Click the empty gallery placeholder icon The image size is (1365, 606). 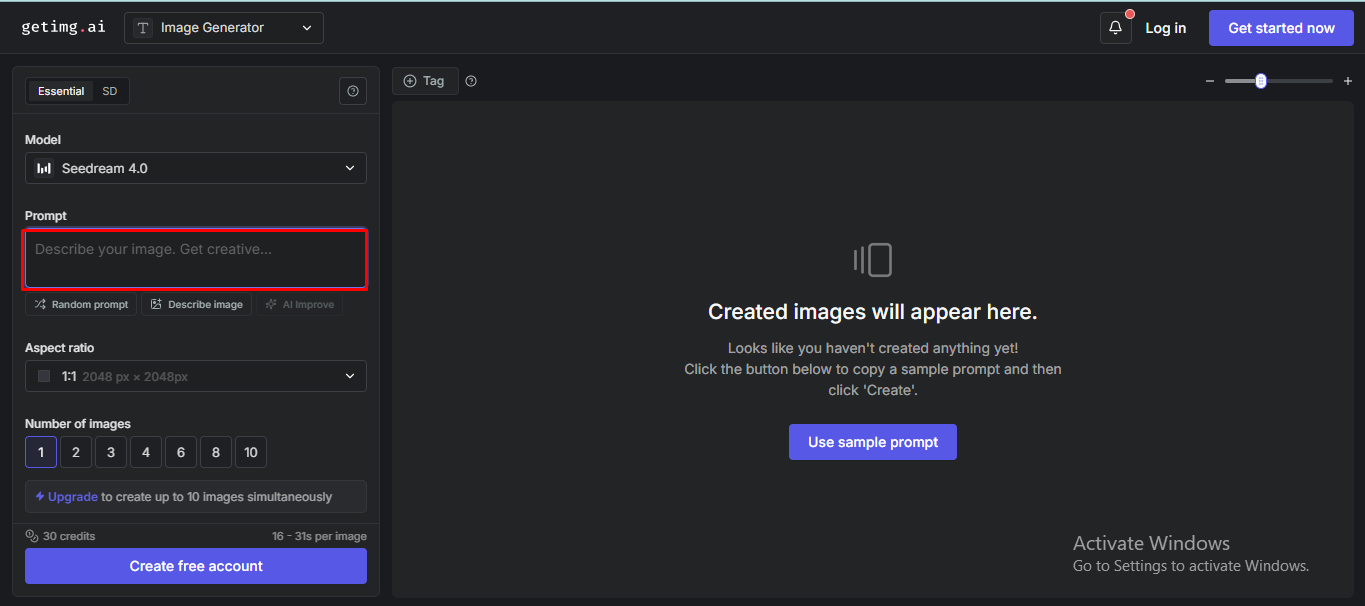873,260
